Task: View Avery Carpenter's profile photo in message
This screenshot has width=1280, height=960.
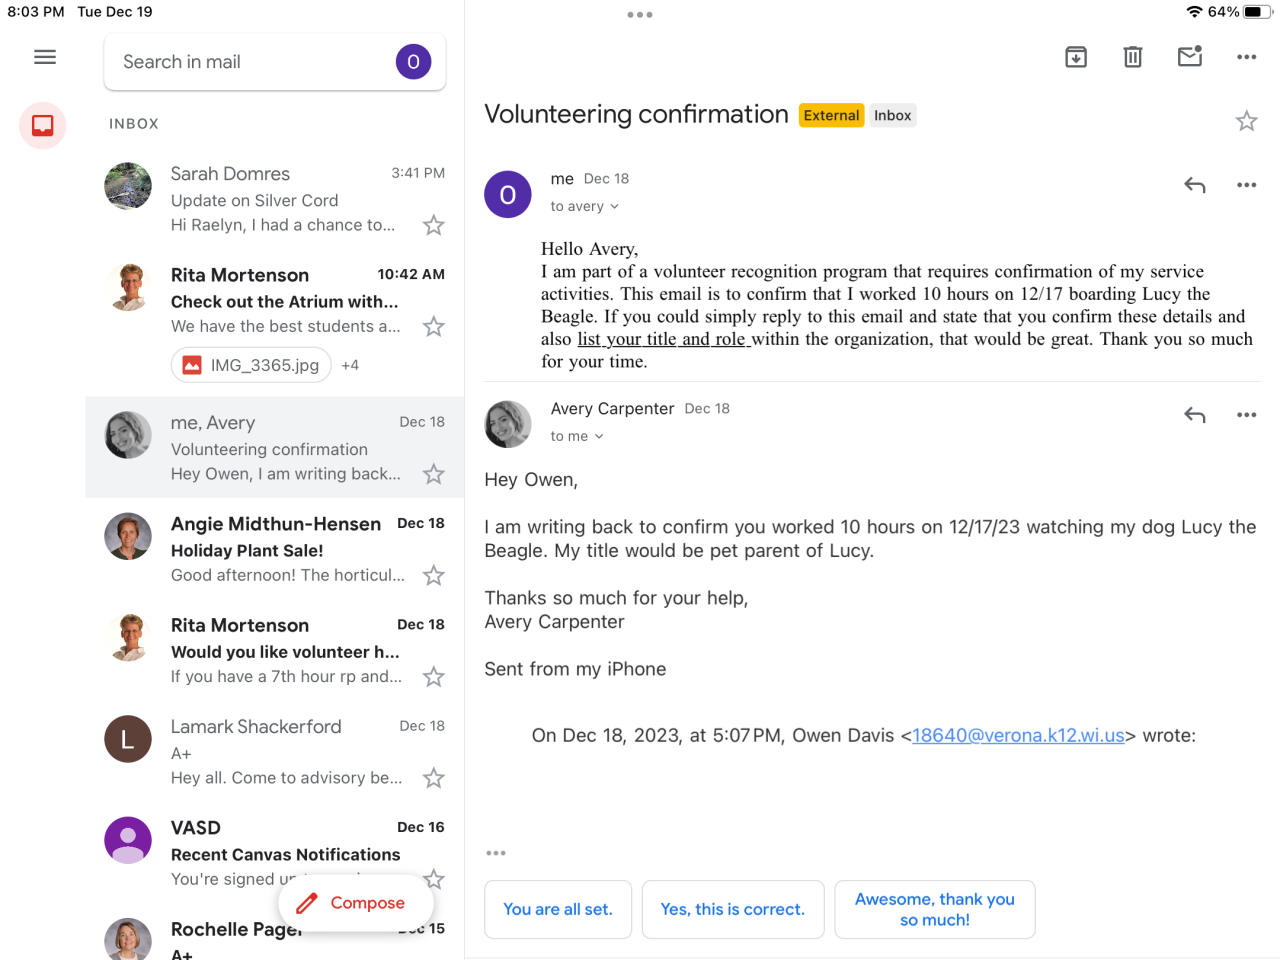Action: click(508, 424)
